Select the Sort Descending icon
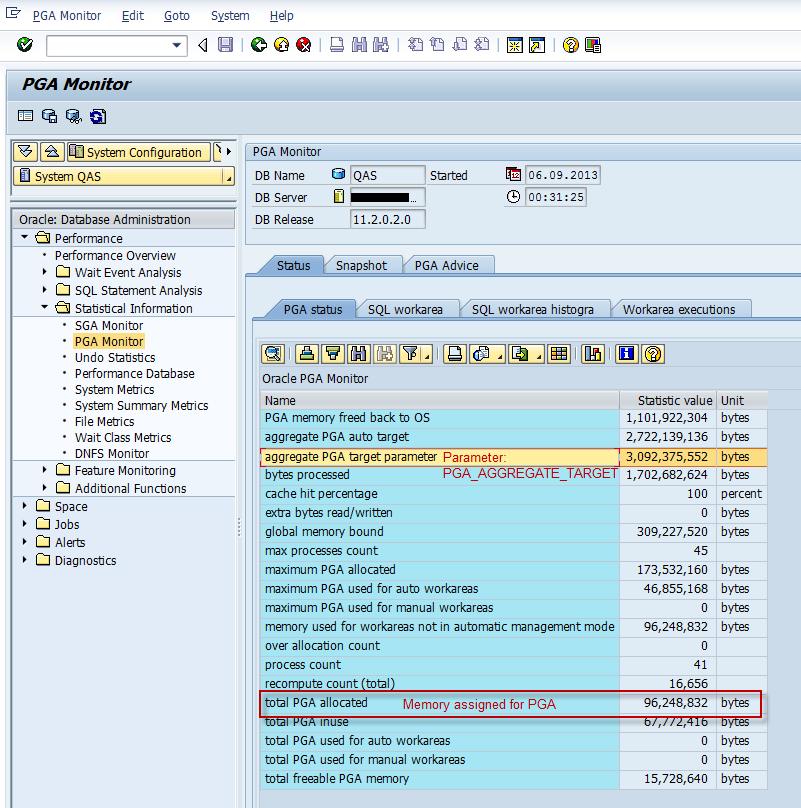The height and width of the screenshot is (808, 801). point(331,354)
